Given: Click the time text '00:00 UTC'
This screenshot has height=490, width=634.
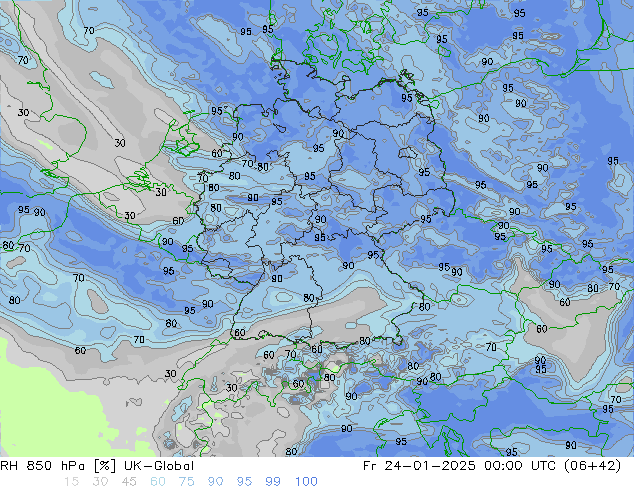Looking at the screenshot, I should [x=522, y=466].
